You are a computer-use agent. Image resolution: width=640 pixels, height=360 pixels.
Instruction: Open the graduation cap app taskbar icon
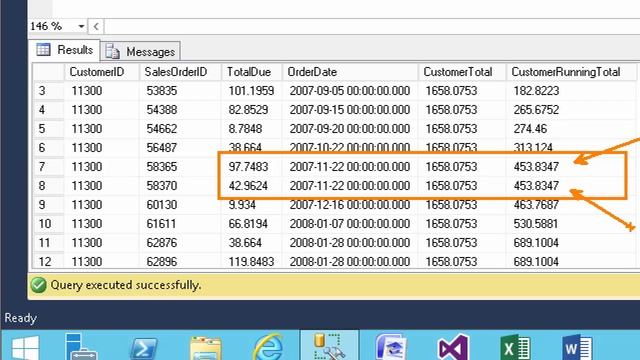pos(391,348)
